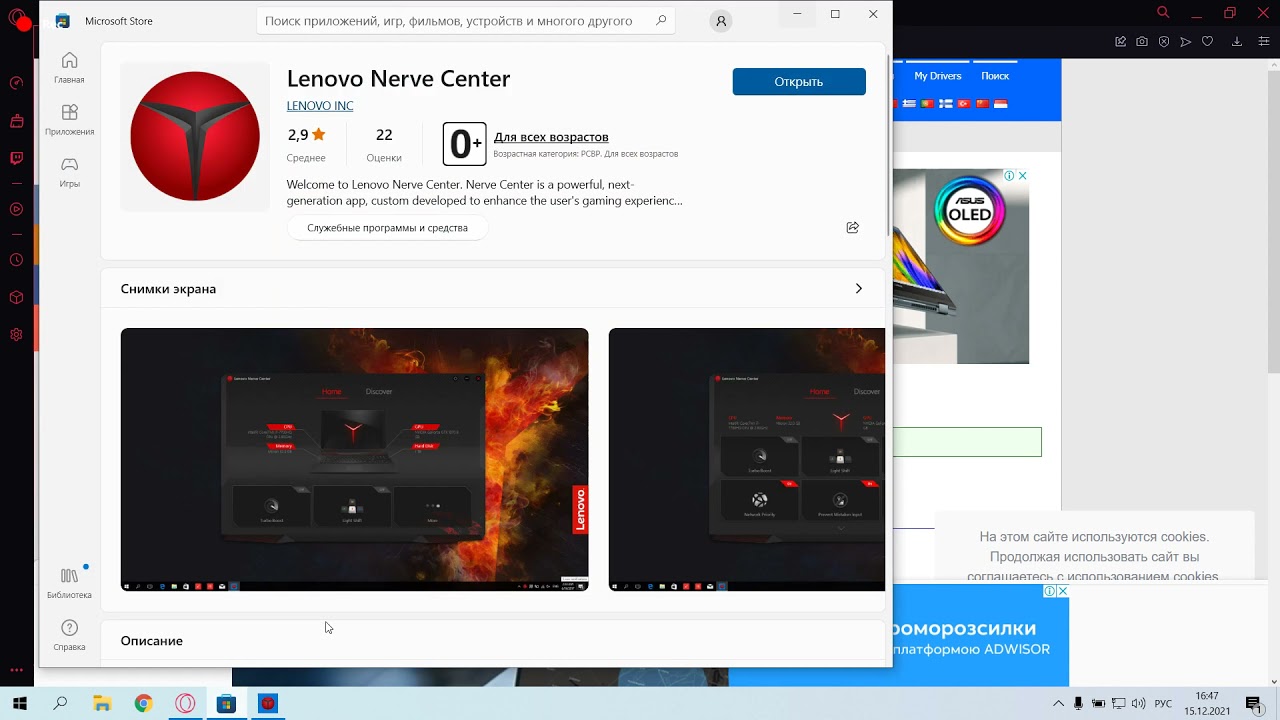
Task: Show hidden tray icons chevron
Action: click(1059, 704)
